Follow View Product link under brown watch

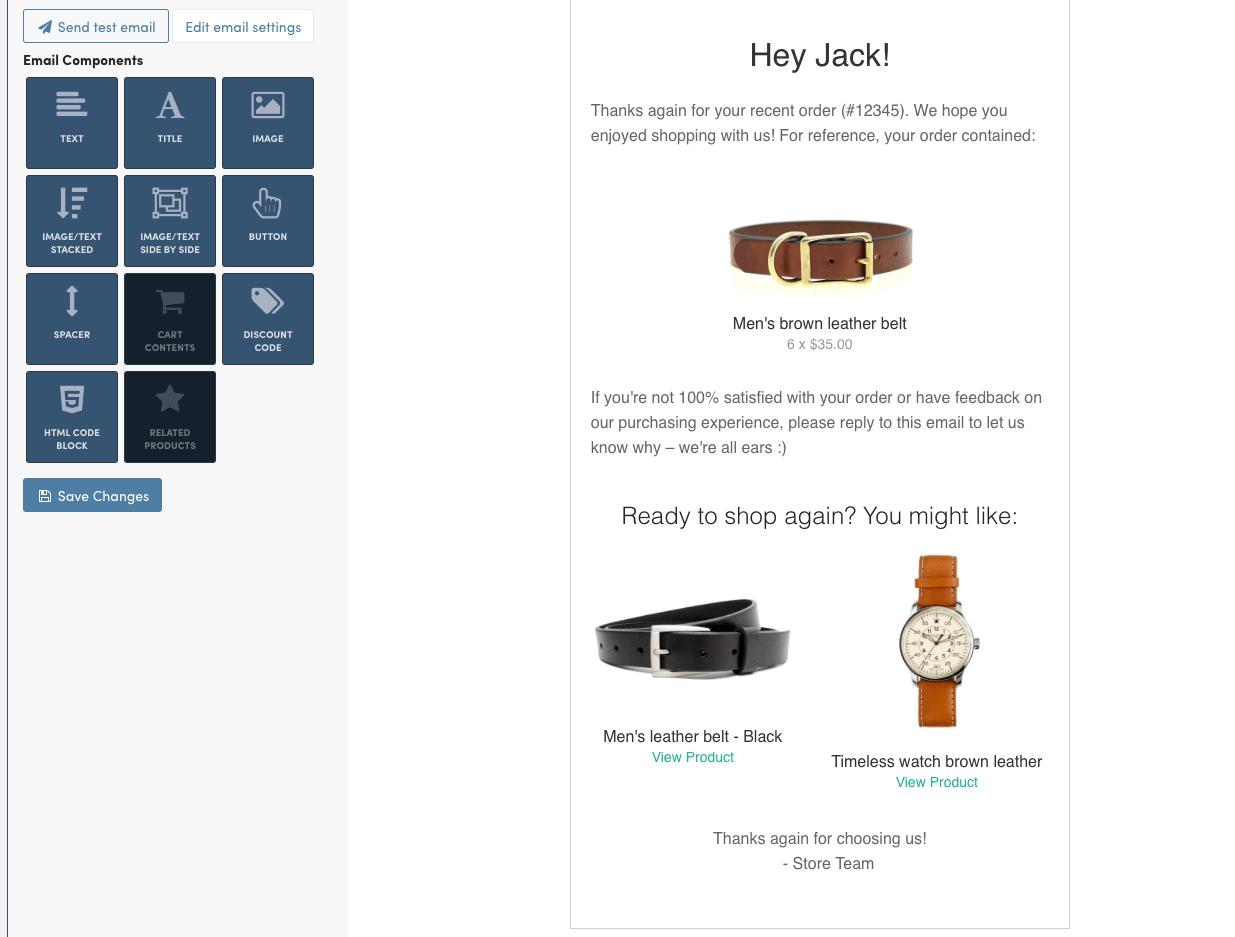coord(937,783)
